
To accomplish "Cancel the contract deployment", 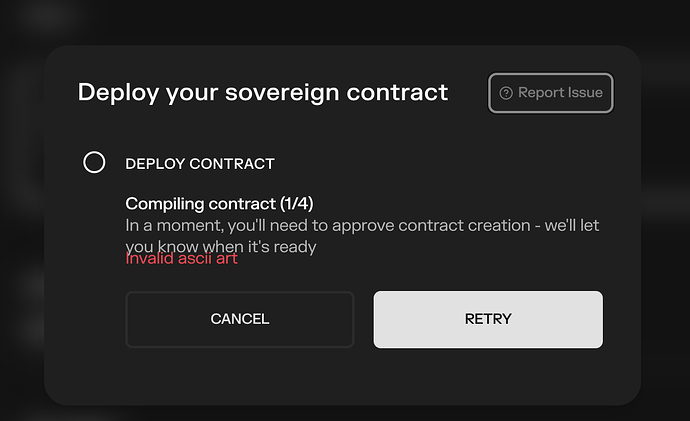I will [240, 319].
